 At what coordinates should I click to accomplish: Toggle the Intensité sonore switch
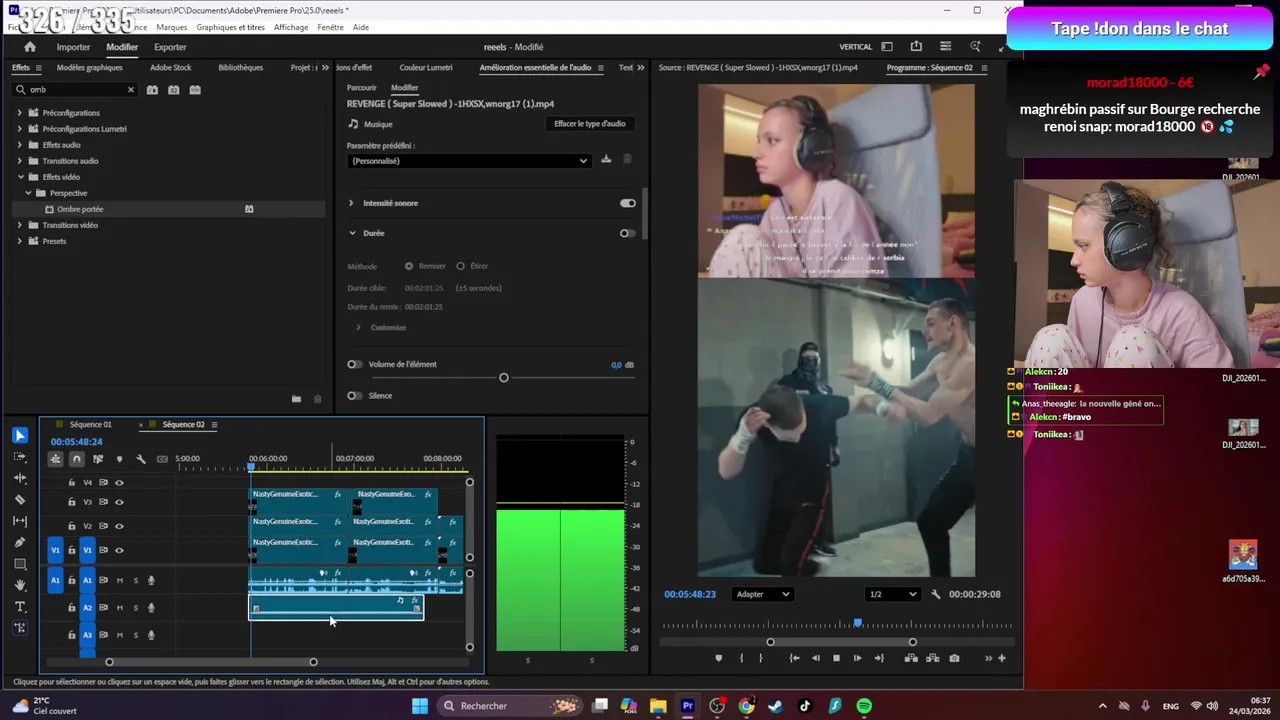(627, 203)
